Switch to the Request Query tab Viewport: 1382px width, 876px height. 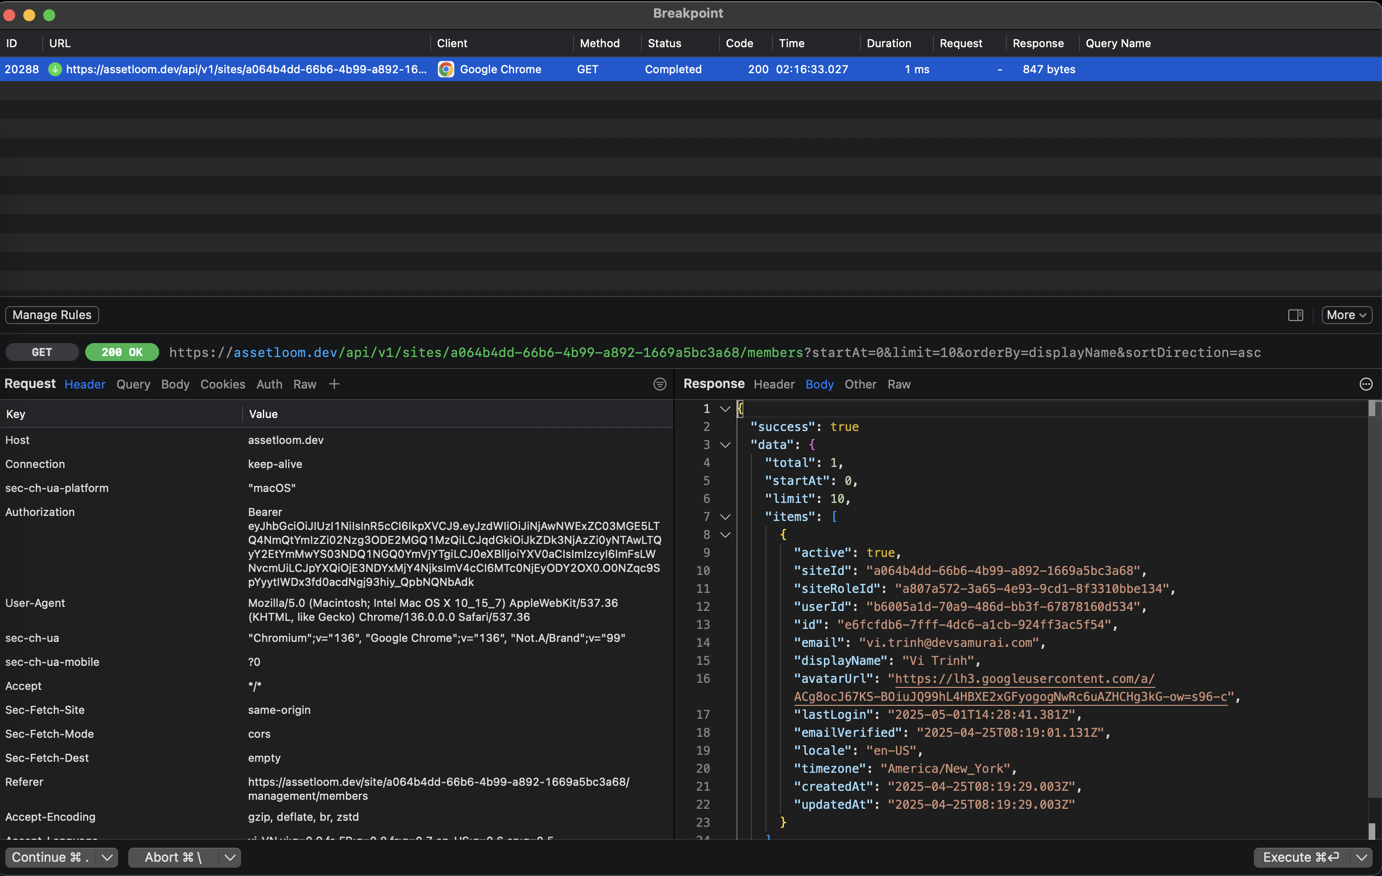click(133, 384)
